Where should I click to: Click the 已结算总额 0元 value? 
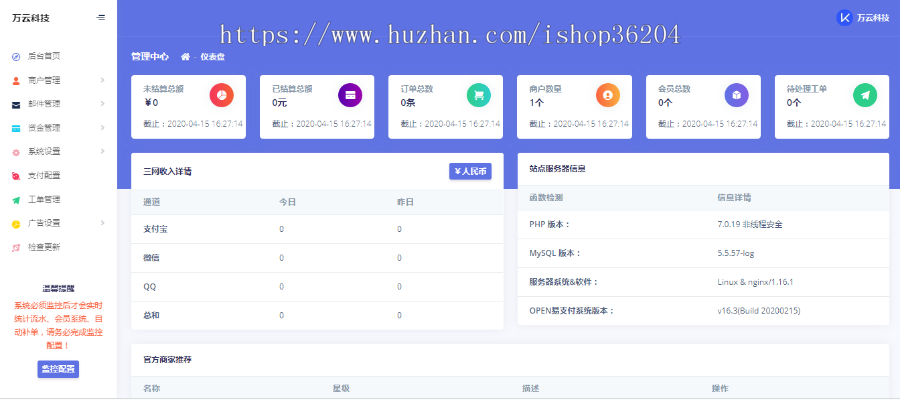coord(280,103)
